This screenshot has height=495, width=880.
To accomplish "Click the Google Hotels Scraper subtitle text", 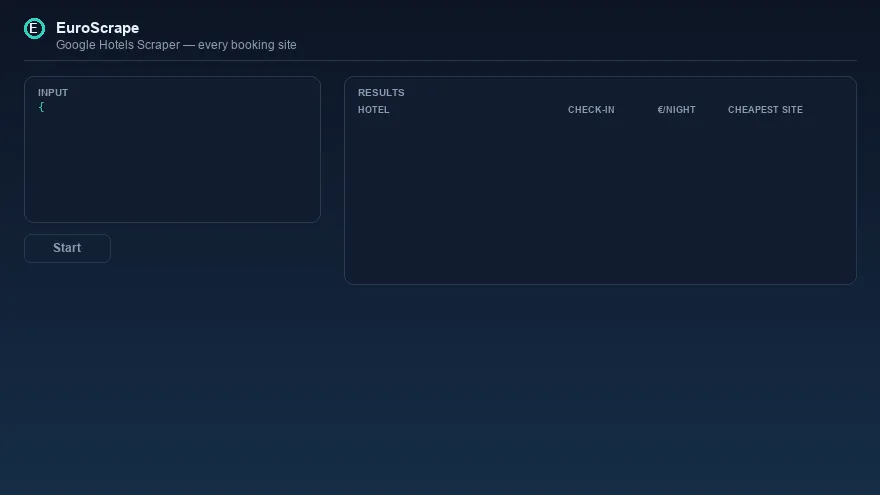I will [176, 45].
